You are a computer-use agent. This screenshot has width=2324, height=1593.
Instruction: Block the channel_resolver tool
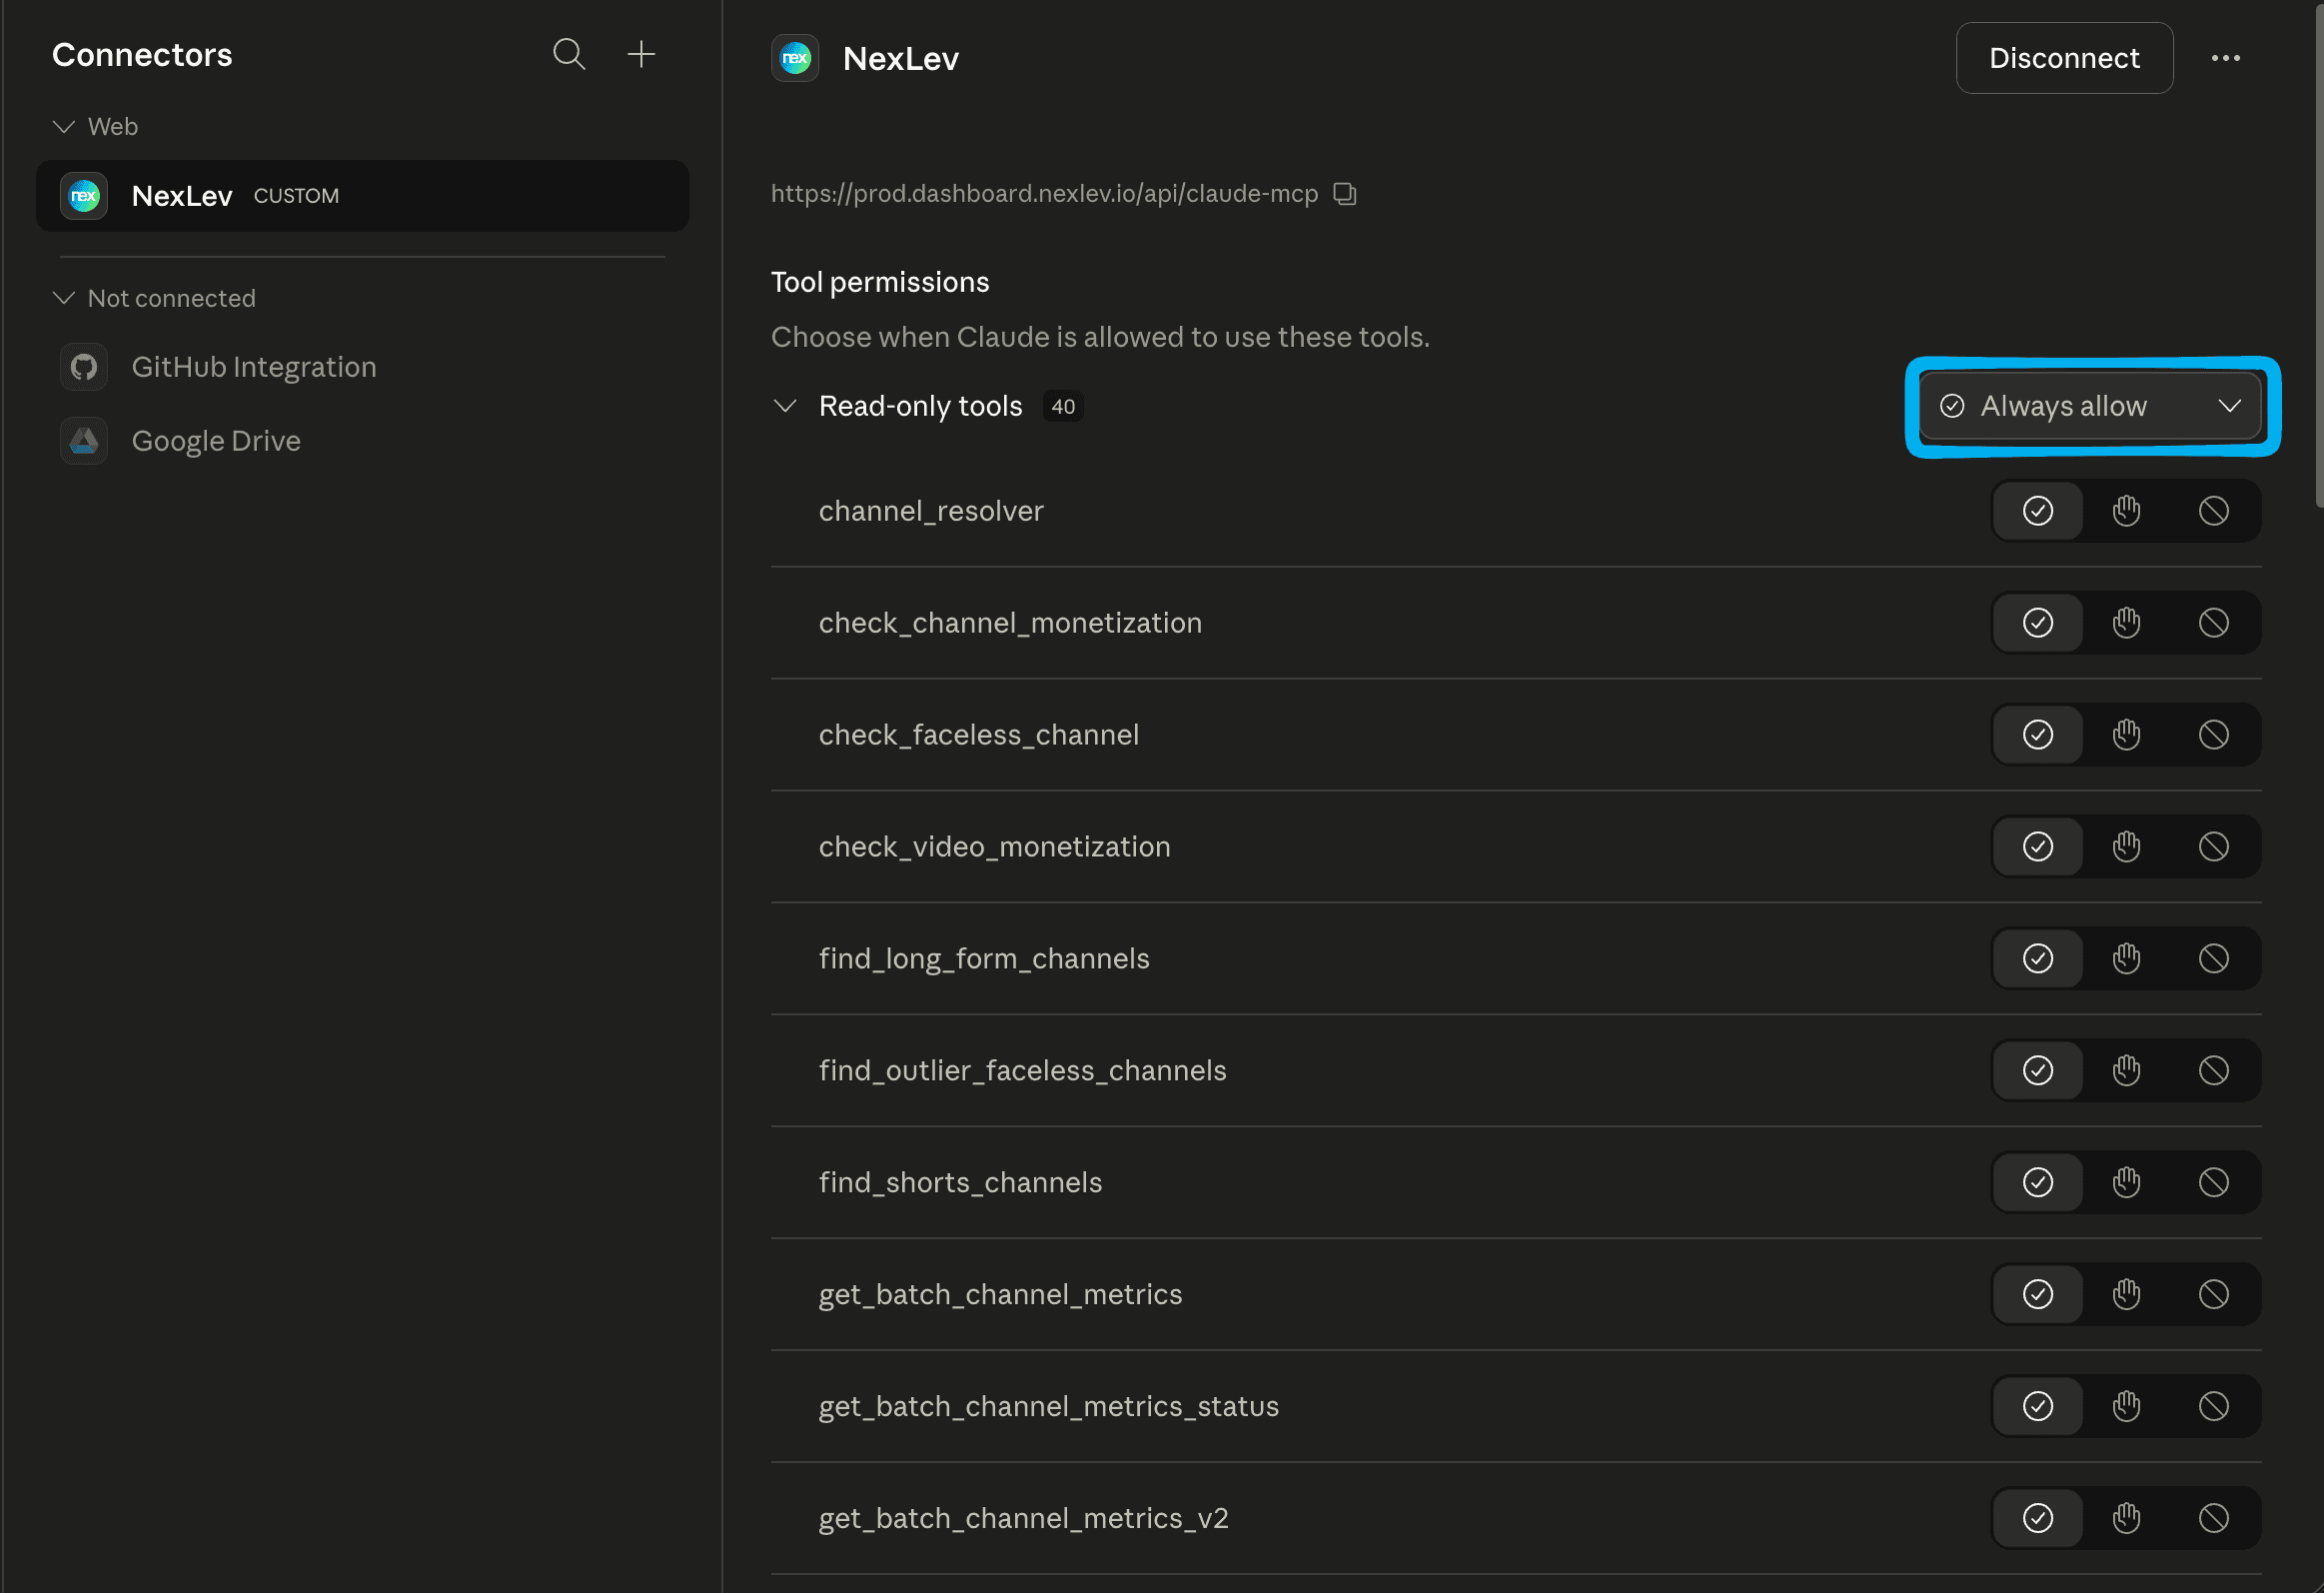pos(2214,511)
